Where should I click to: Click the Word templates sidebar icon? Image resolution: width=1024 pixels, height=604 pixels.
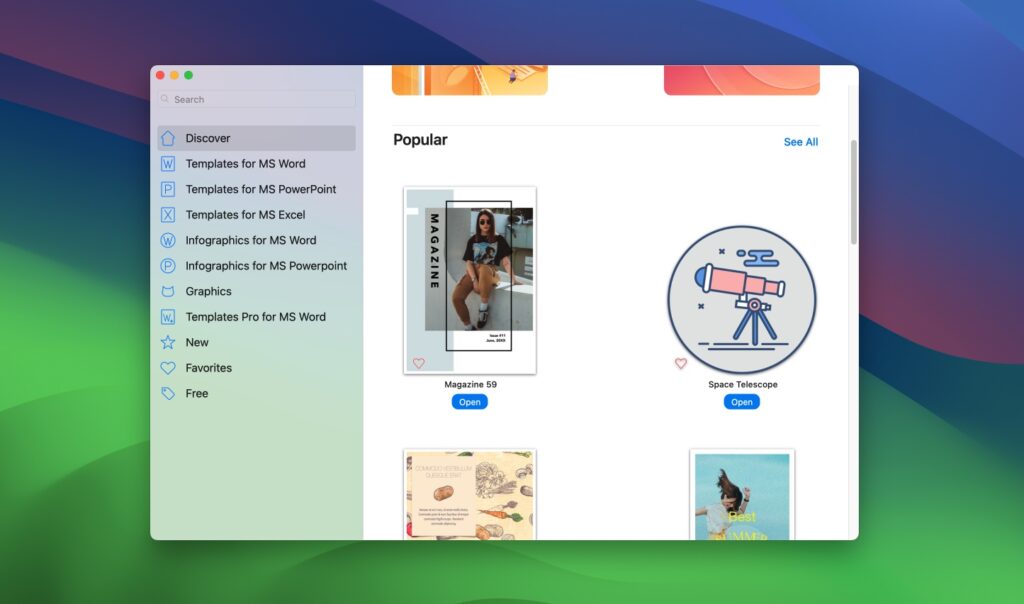(x=168, y=164)
